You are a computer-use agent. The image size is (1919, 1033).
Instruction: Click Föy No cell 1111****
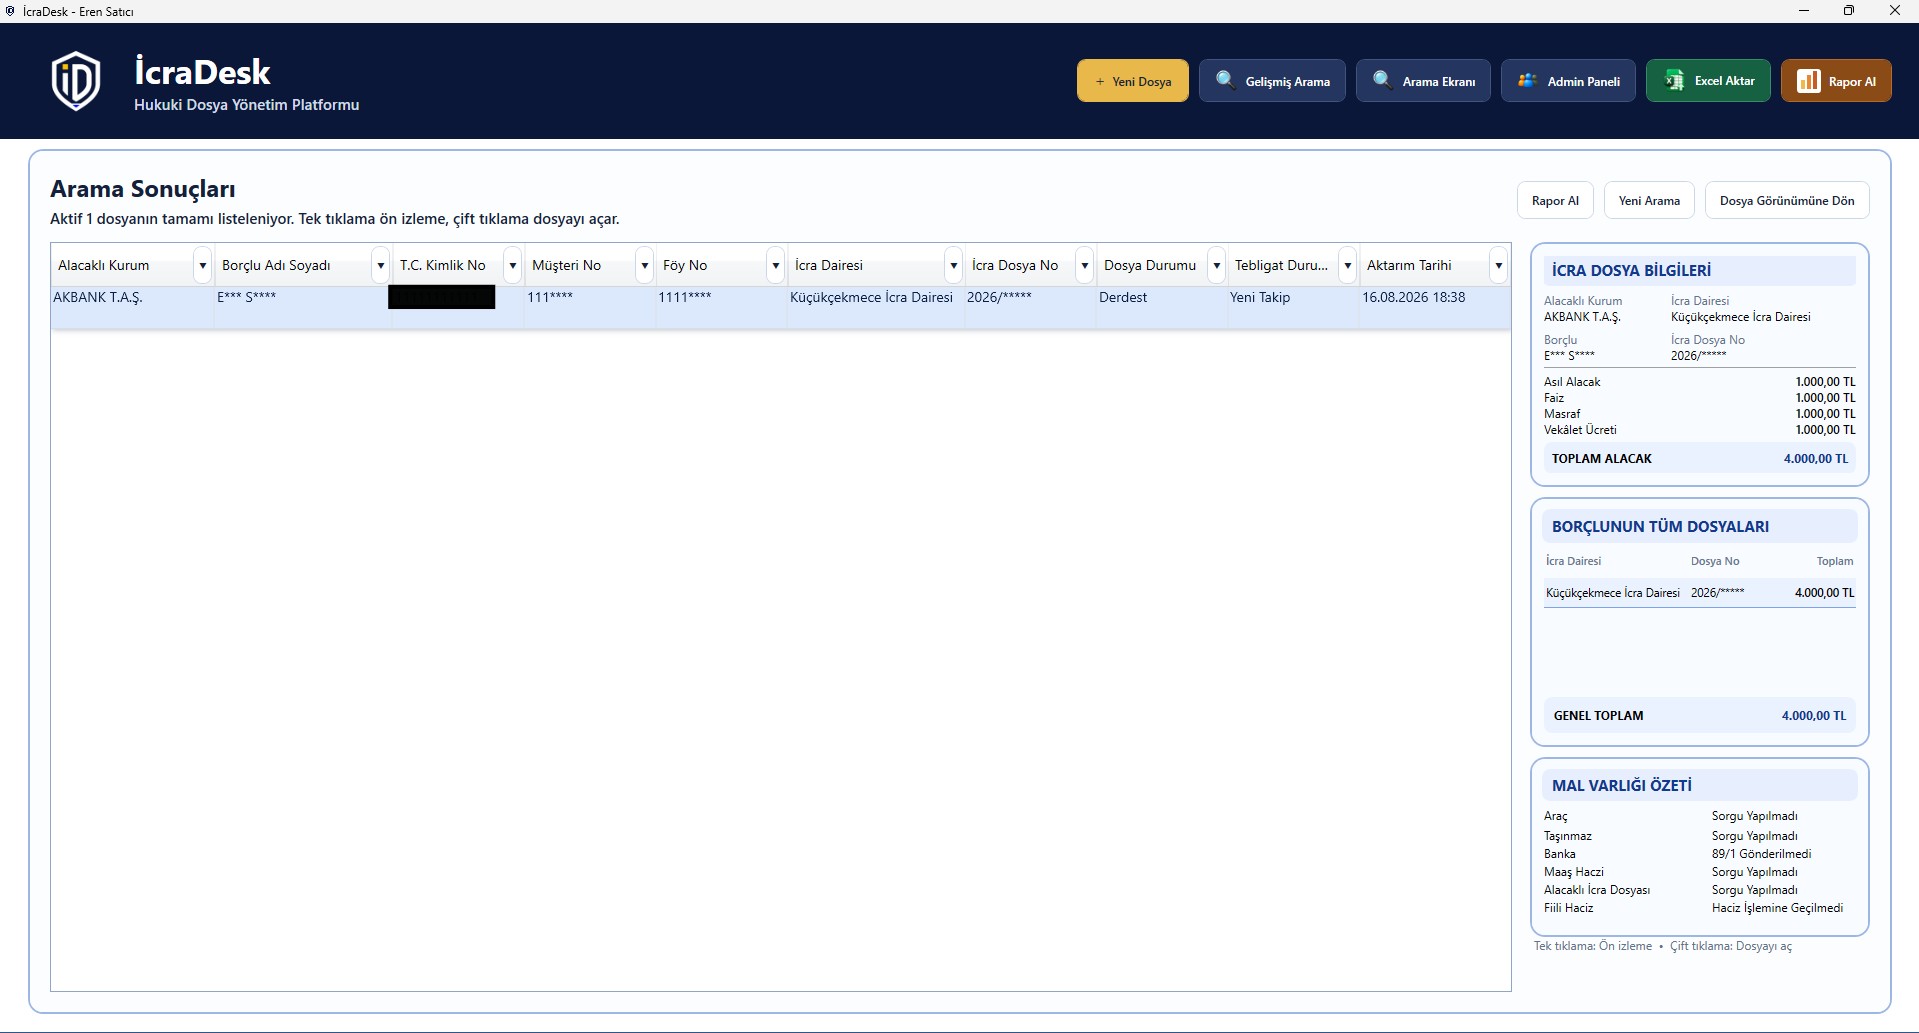[721, 307]
